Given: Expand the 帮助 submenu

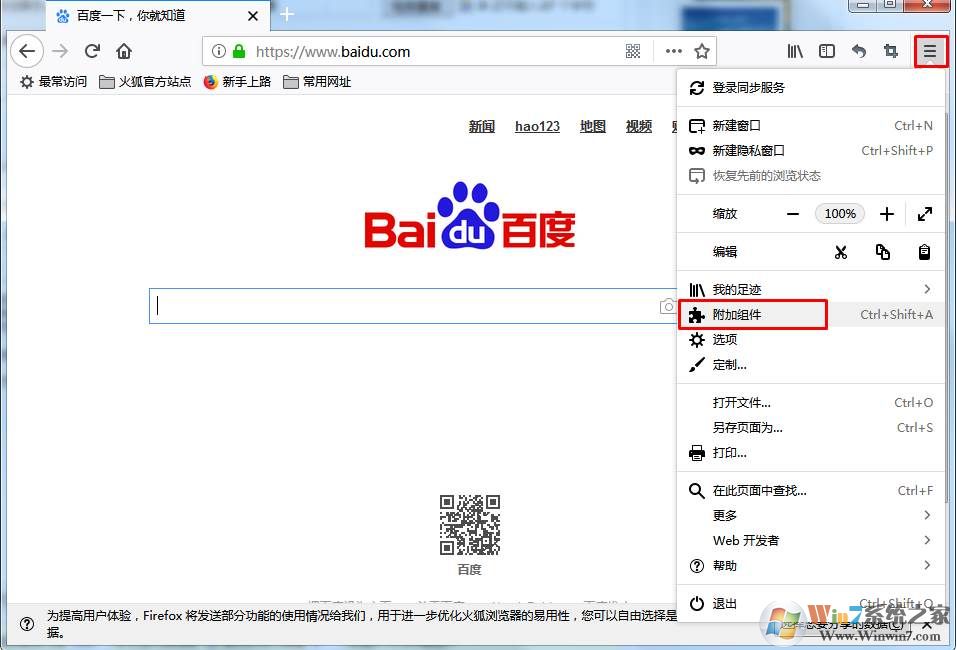Looking at the screenshot, I should pos(810,565).
